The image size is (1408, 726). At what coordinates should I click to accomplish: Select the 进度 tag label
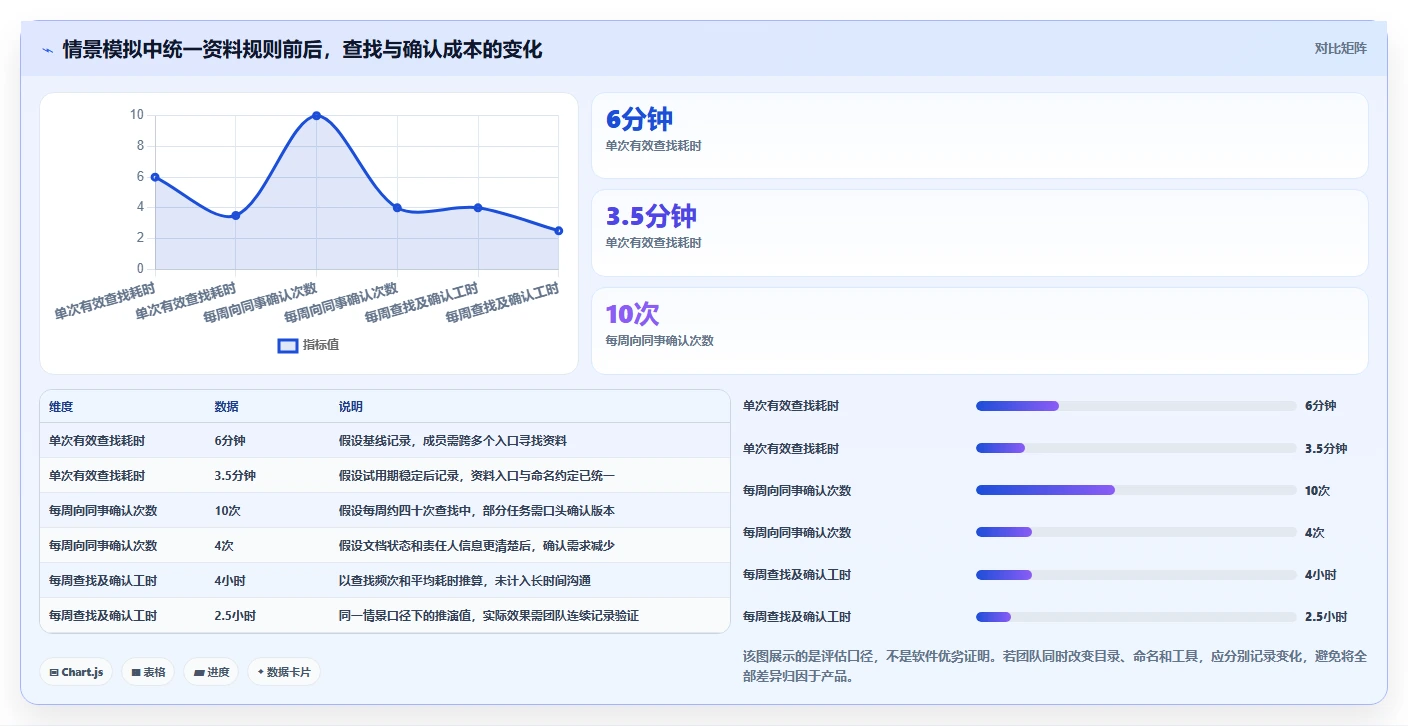(x=217, y=673)
